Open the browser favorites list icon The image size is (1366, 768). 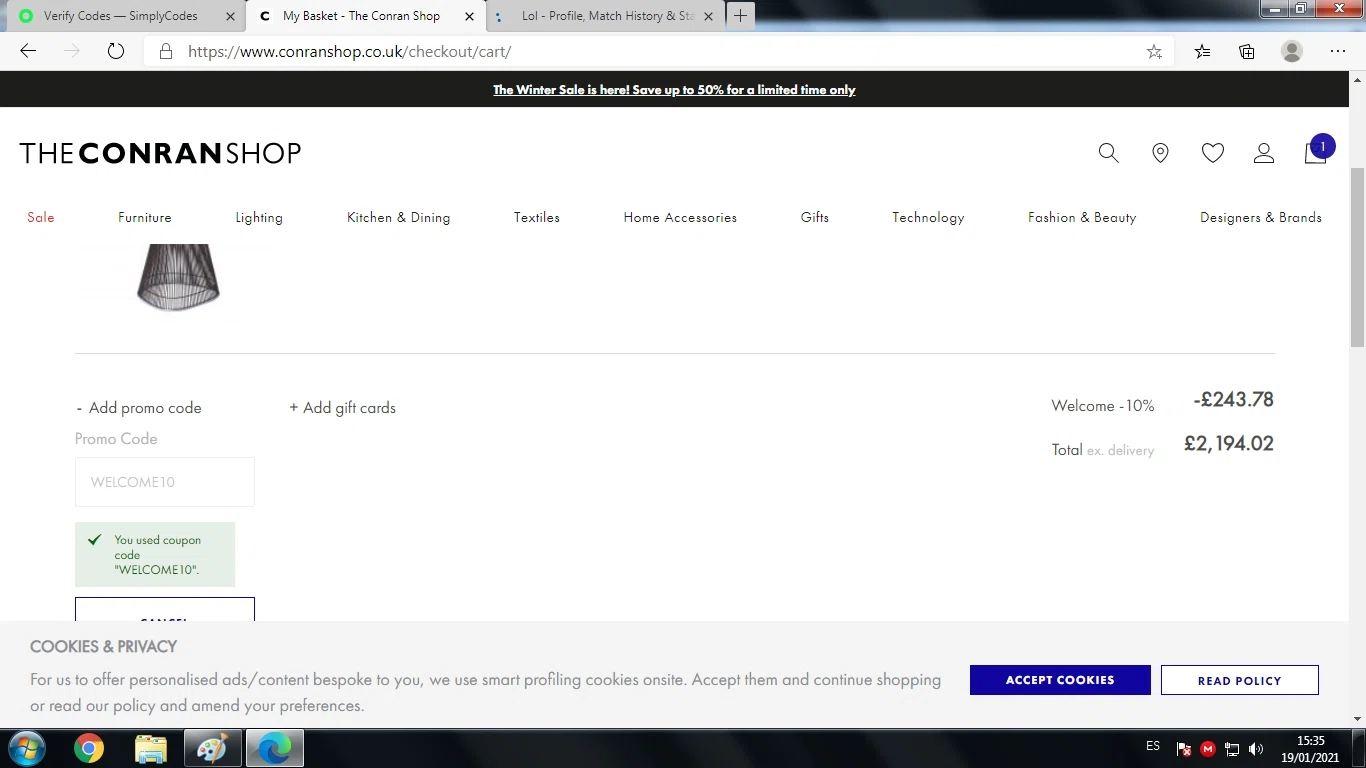point(1202,52)
